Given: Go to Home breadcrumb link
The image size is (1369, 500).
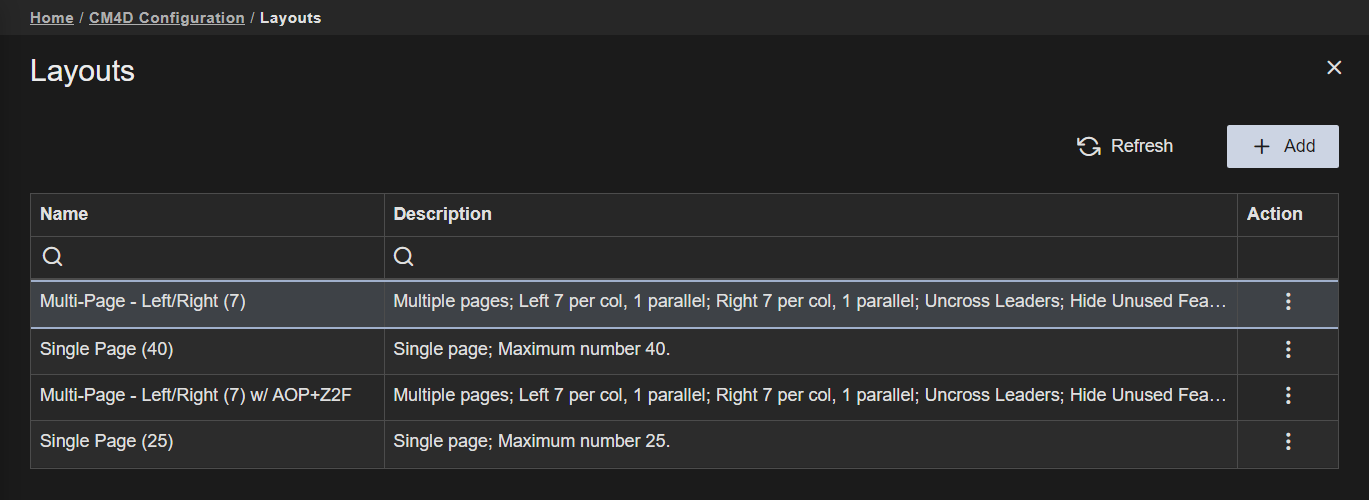Looking at the screenshot, I should point(51,18).
